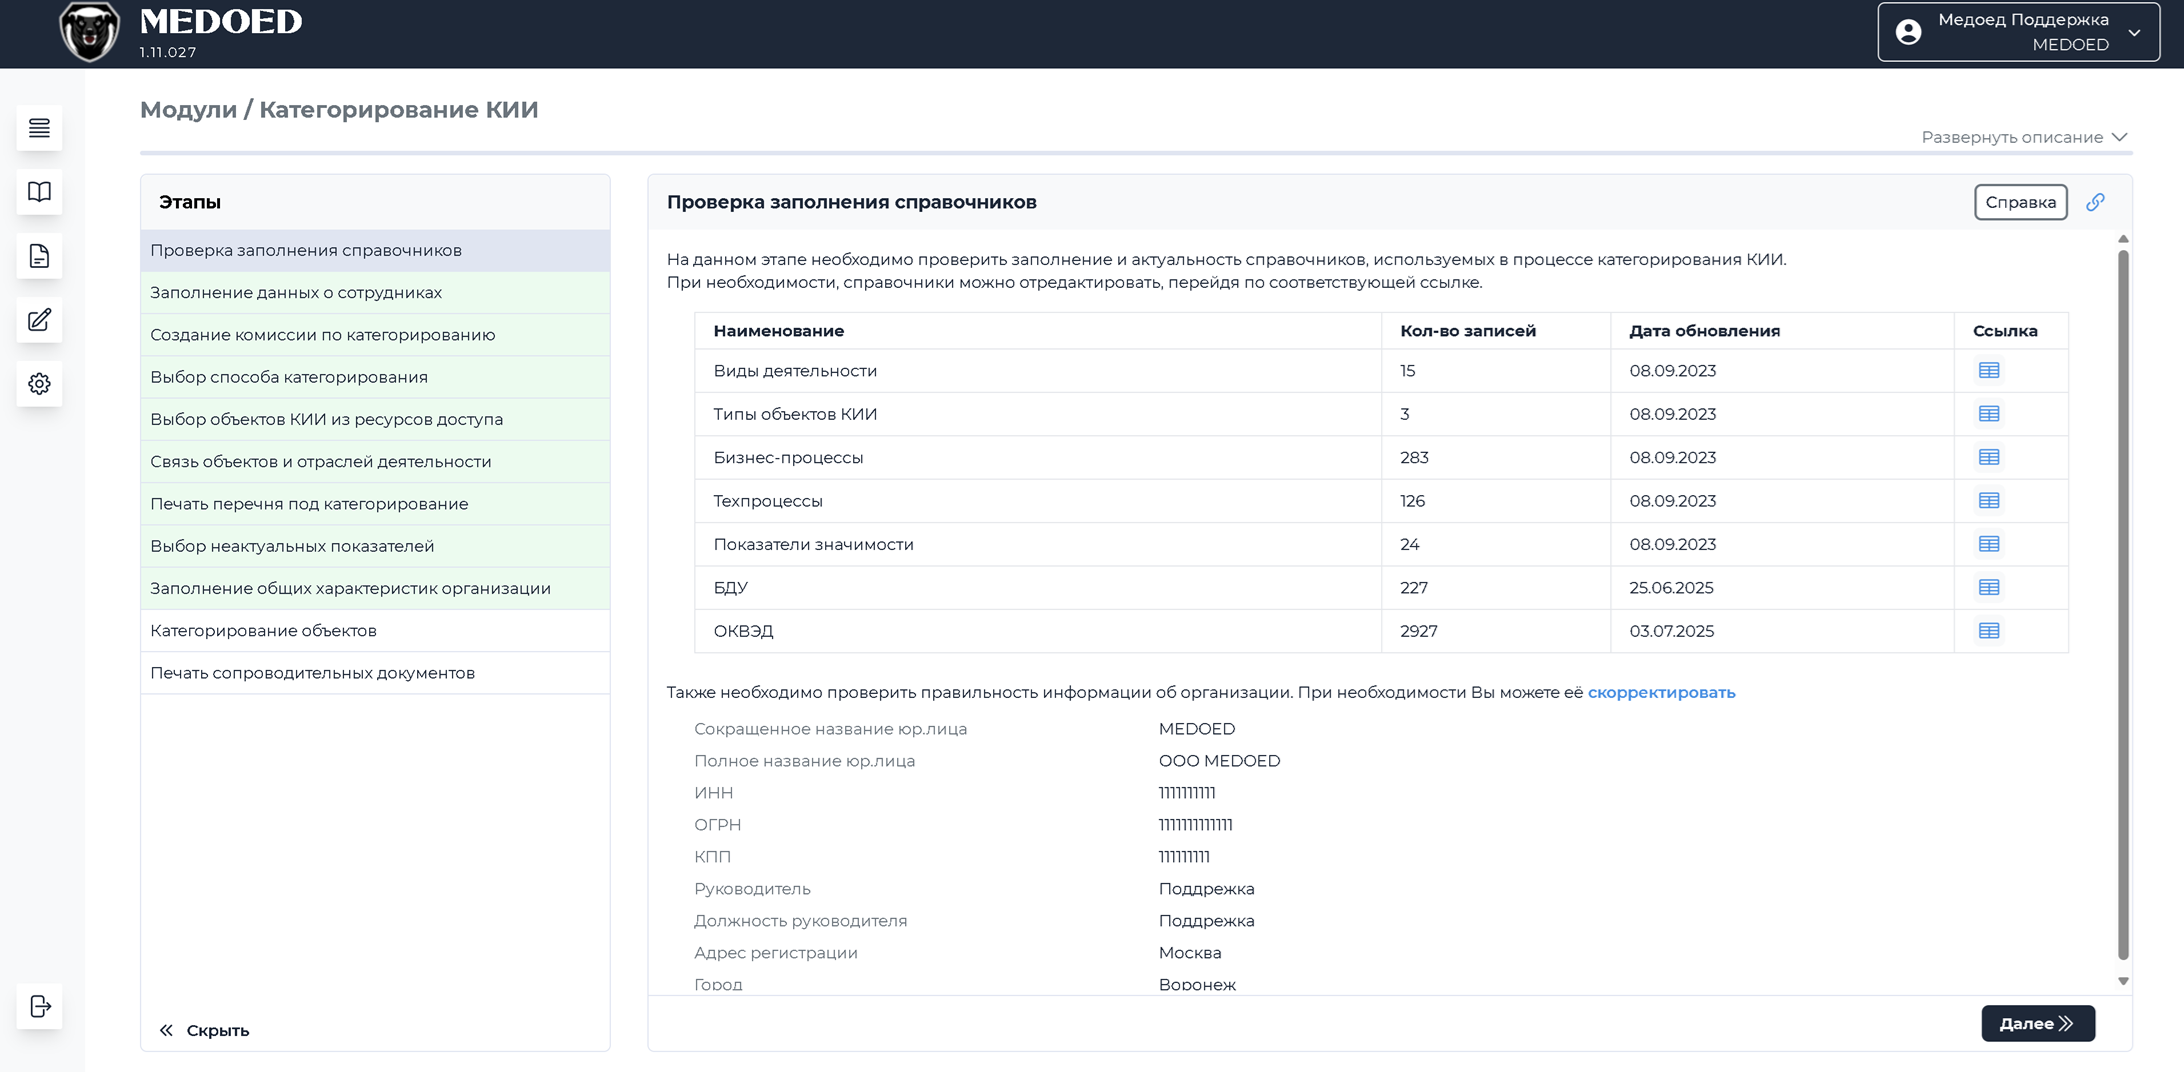Collapse stages panel with Скрыть
The width and height of the screenshot is (2184, 1072).
204,1030
